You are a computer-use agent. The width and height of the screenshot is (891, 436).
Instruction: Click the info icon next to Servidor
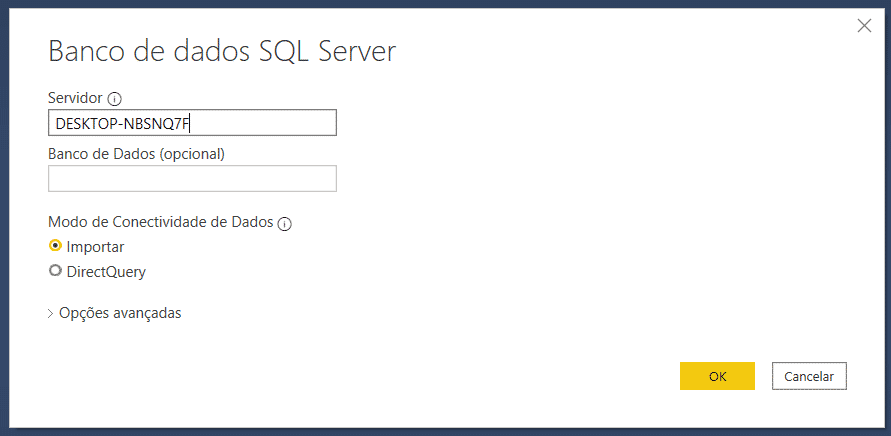click(114, 99)
